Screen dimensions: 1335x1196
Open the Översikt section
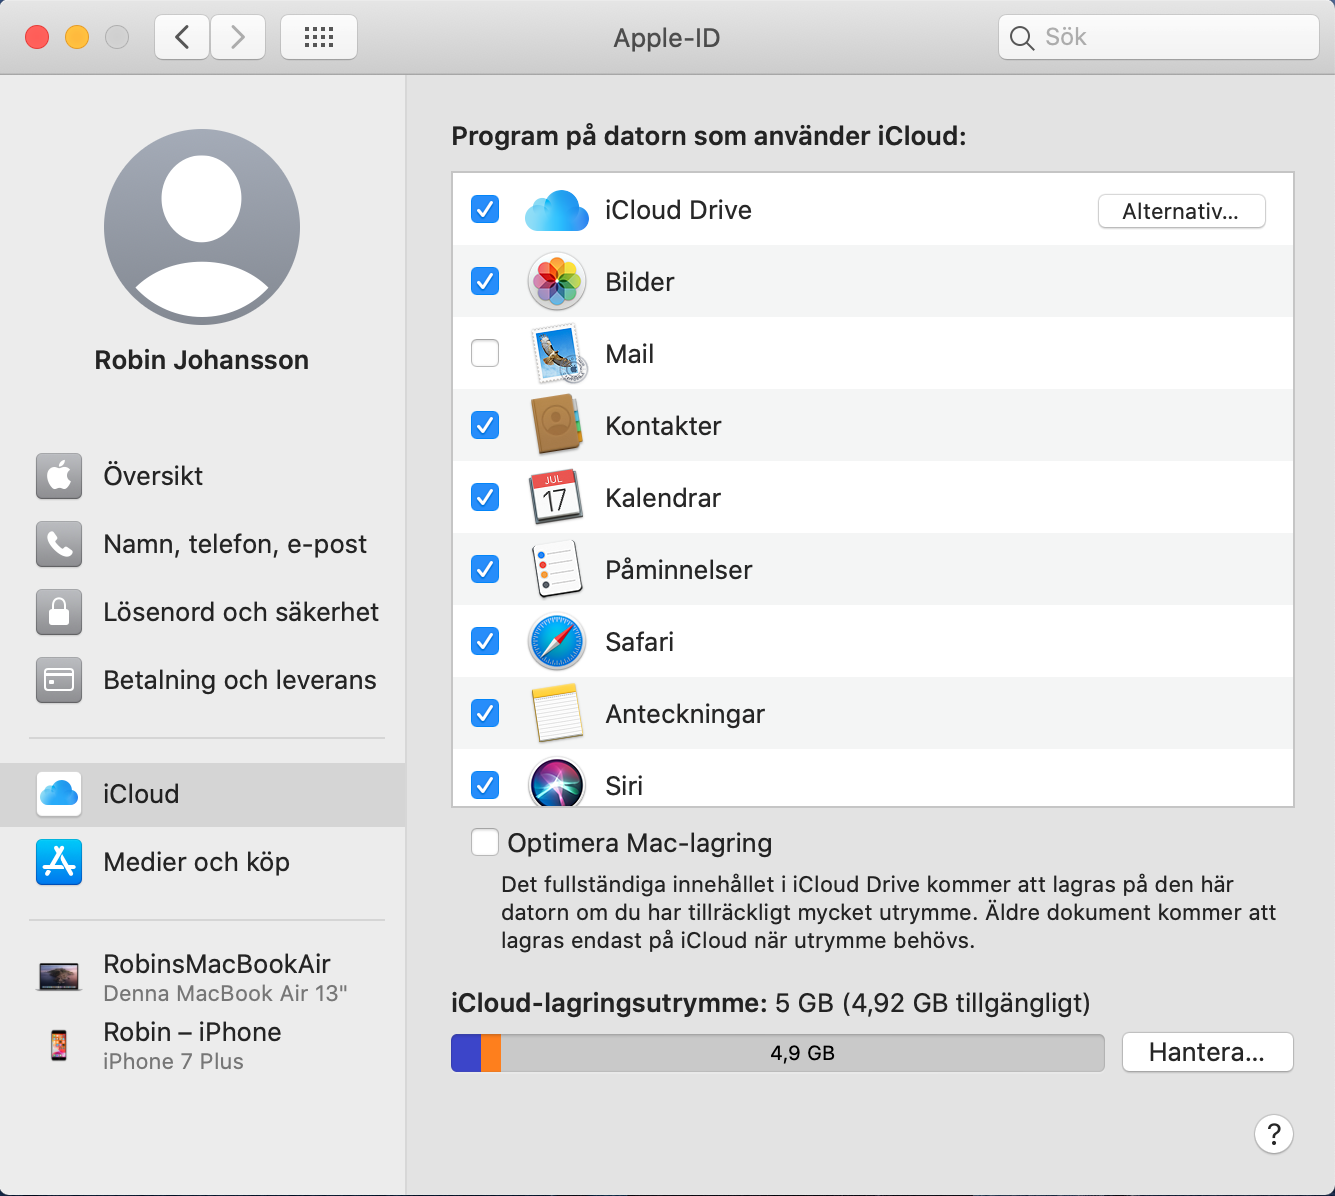pos(203,476)
